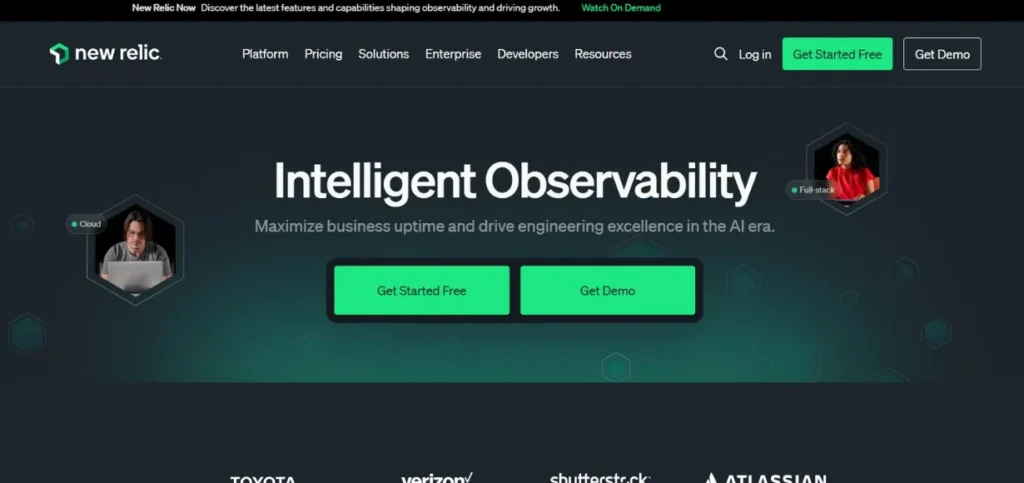This screenshot has width=1024, height=483.
Task: Open the search magnifier icon
Action: point(720,54)
